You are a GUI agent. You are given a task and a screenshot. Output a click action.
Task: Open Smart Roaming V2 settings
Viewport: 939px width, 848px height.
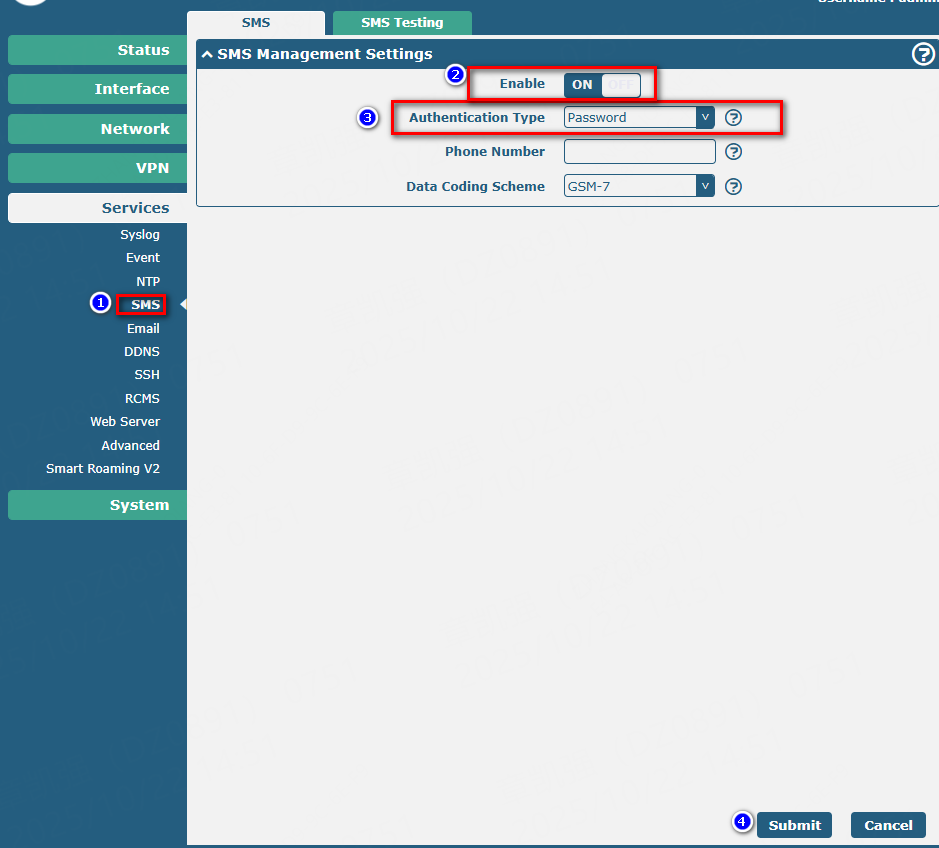click(x=103, y=468)
